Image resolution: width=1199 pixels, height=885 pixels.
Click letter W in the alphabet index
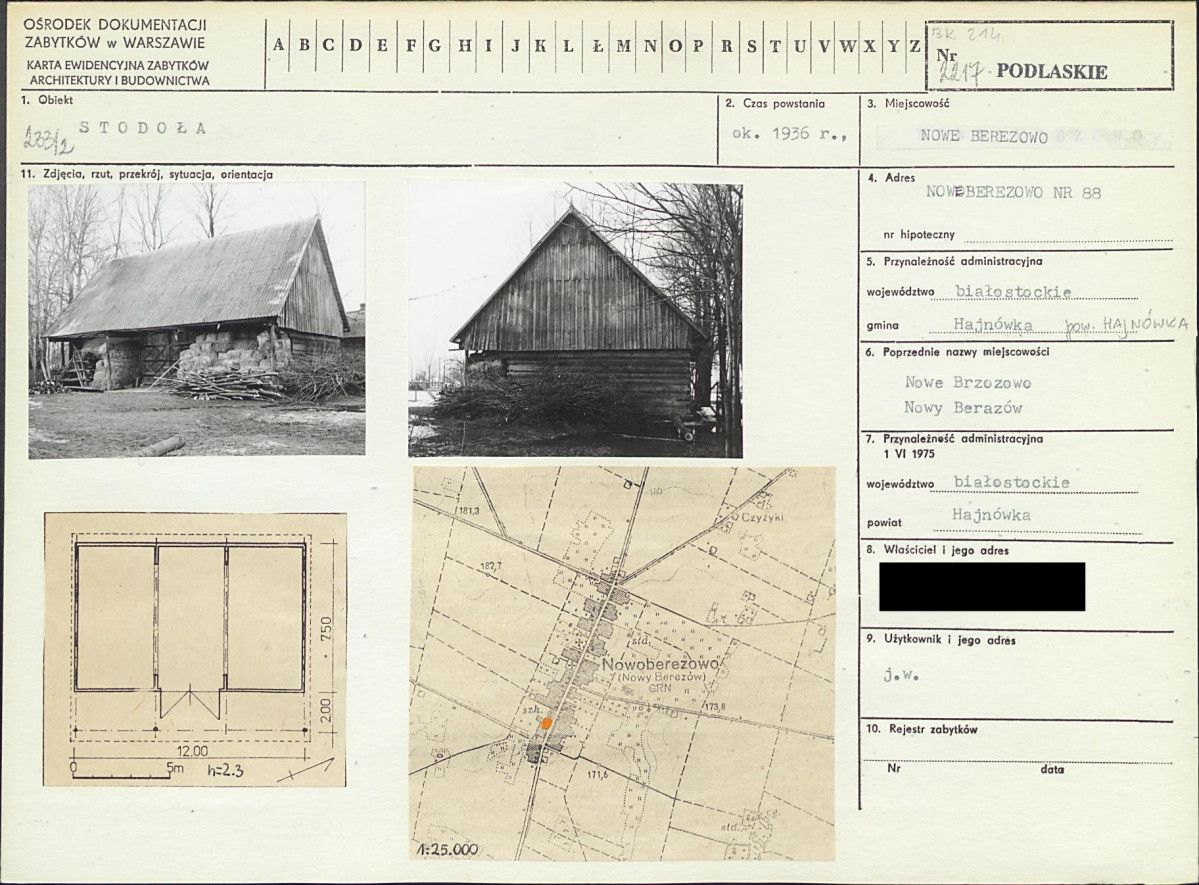coord(847,45)
